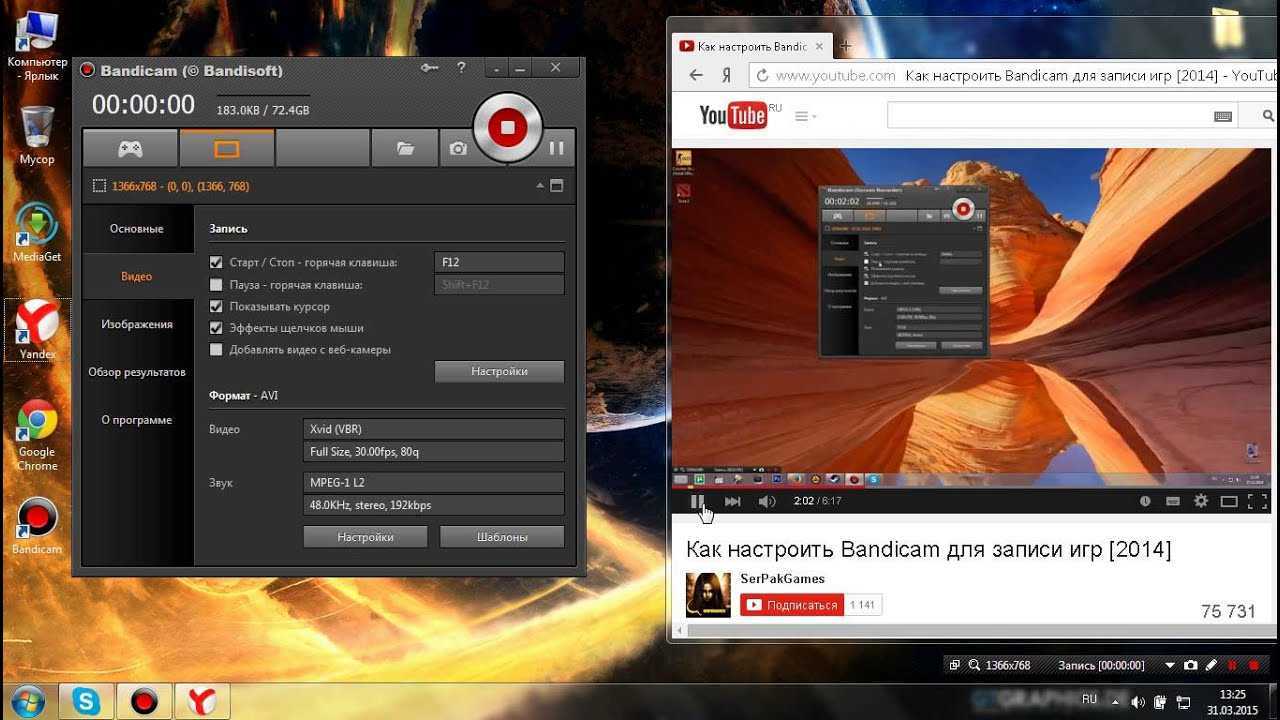Switch to Yandex browser in taskbar
The height and width of the screenshot is (720, 1280).
pos(203,701)
